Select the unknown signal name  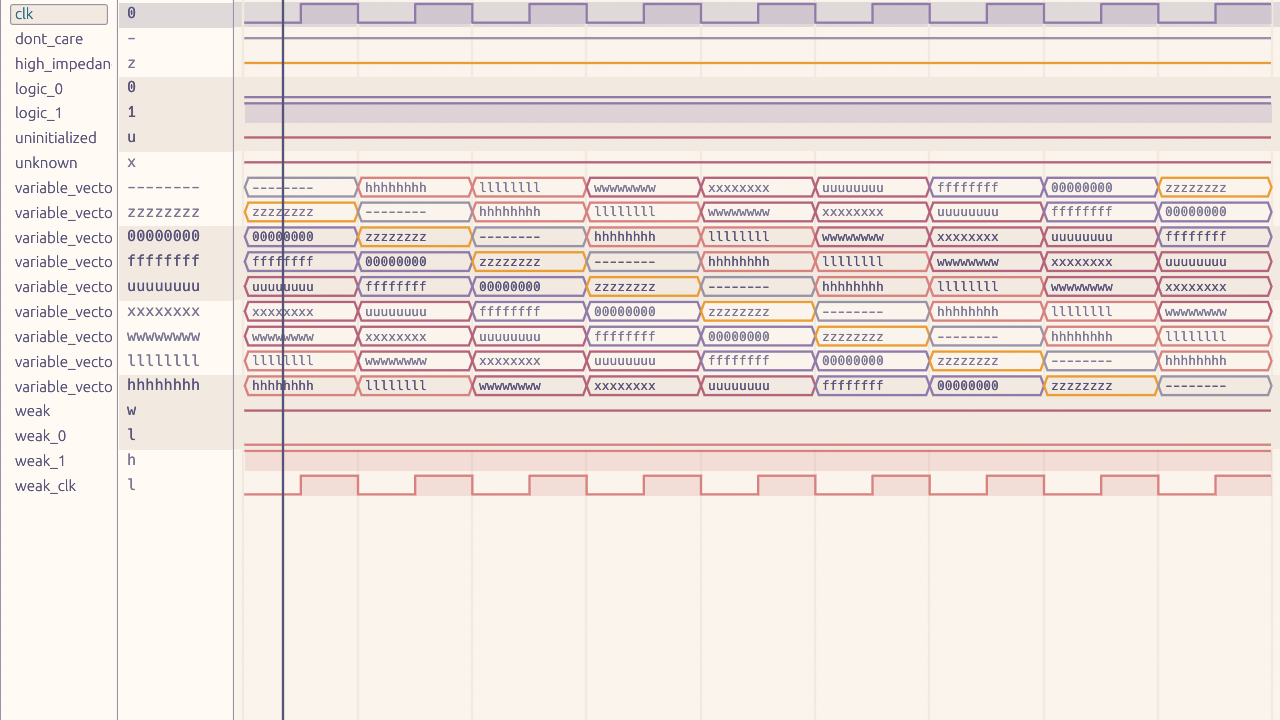[46, 163]
